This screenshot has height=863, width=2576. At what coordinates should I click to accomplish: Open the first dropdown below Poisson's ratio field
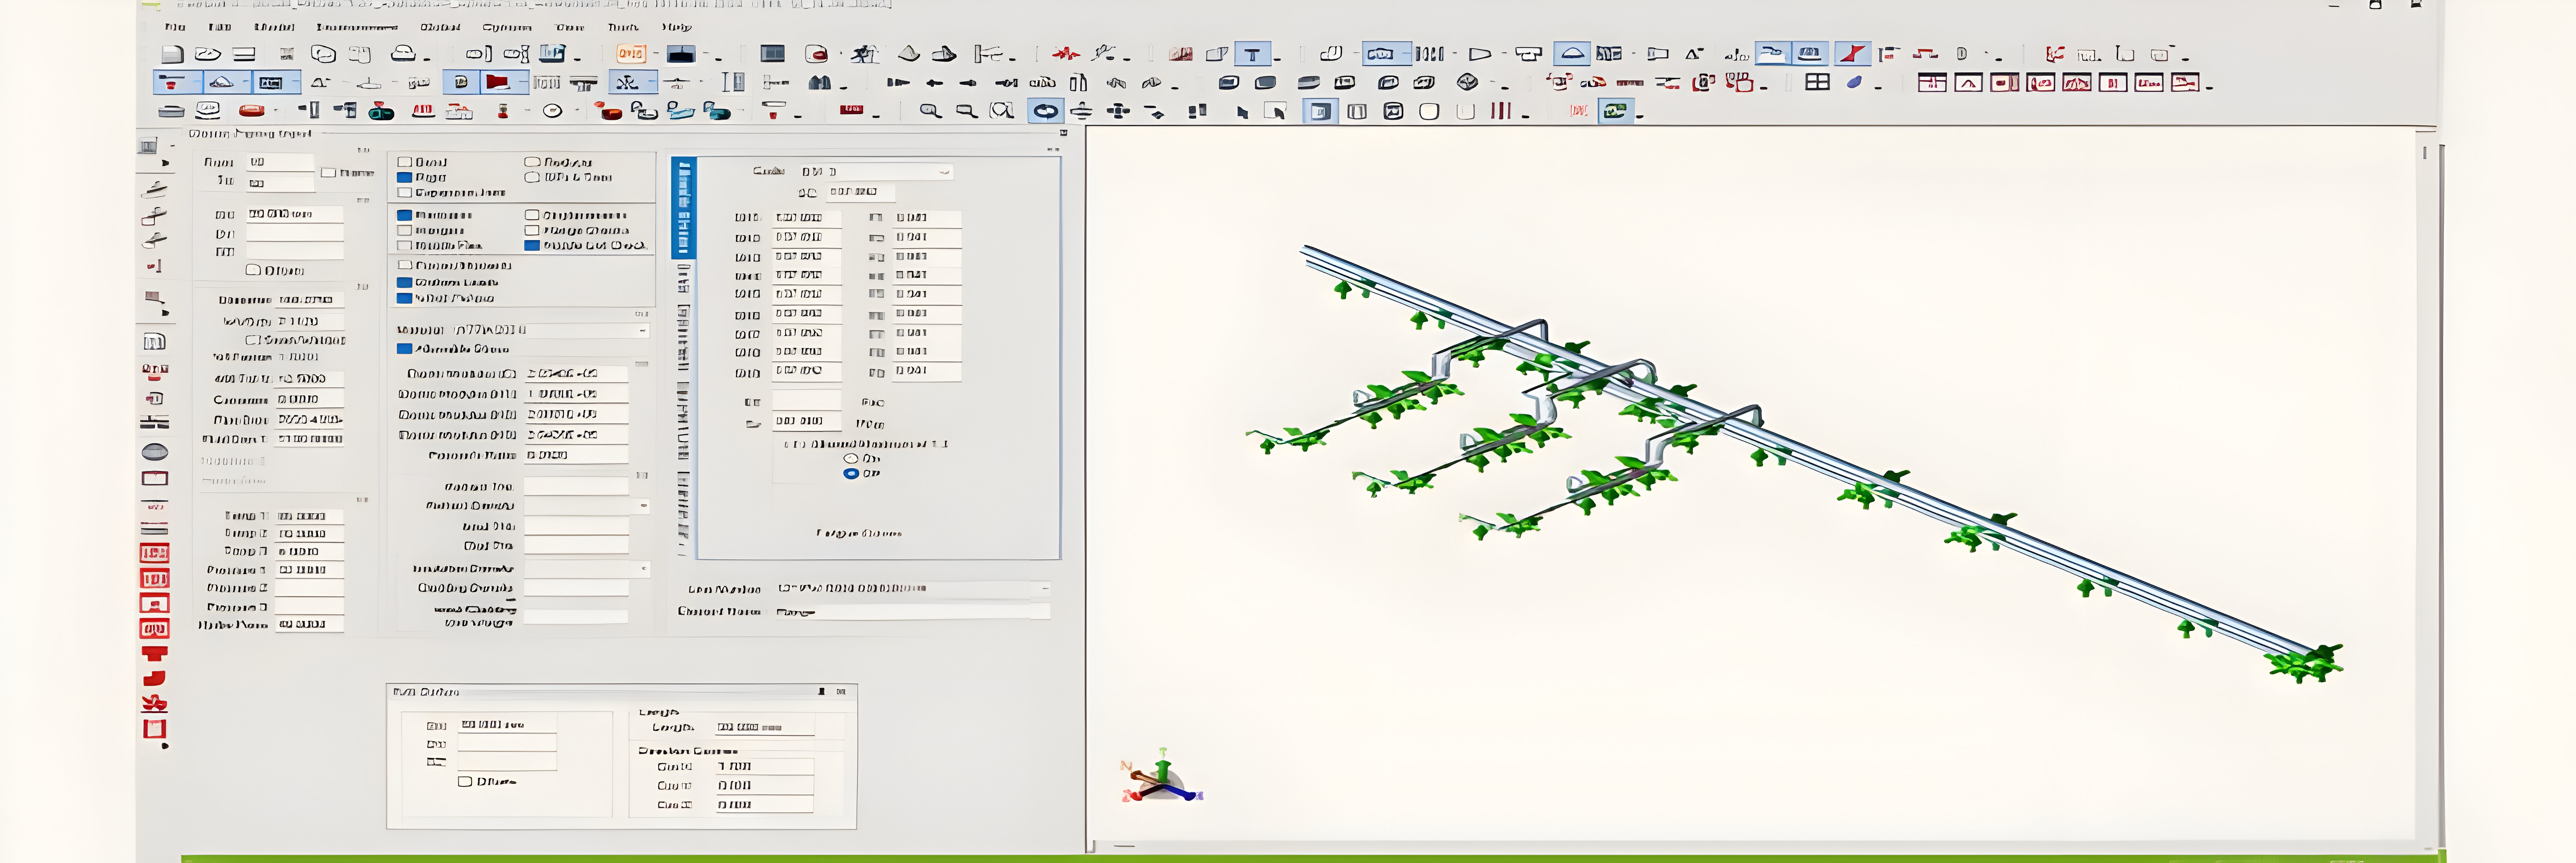click(x=643, y=506)
